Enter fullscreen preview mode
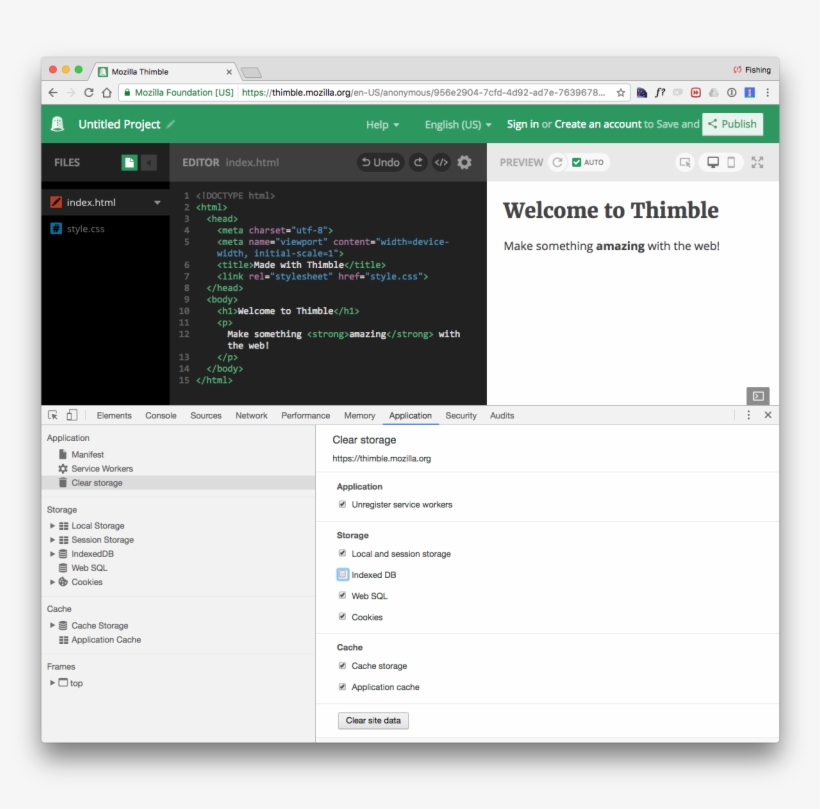The width and height of the screenshot is (820, 809). click(x=757, y=162)
